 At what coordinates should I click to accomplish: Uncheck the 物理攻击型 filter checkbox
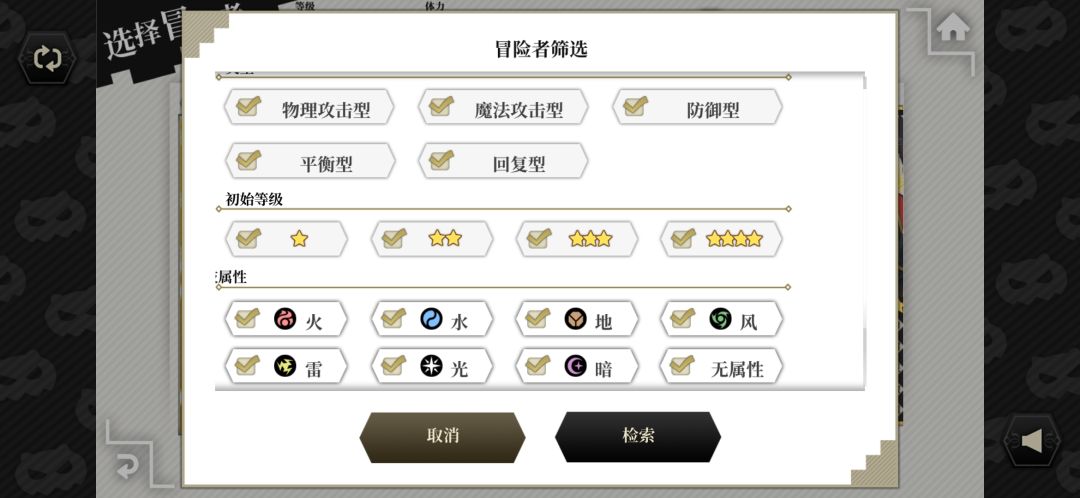click(248, 106)
